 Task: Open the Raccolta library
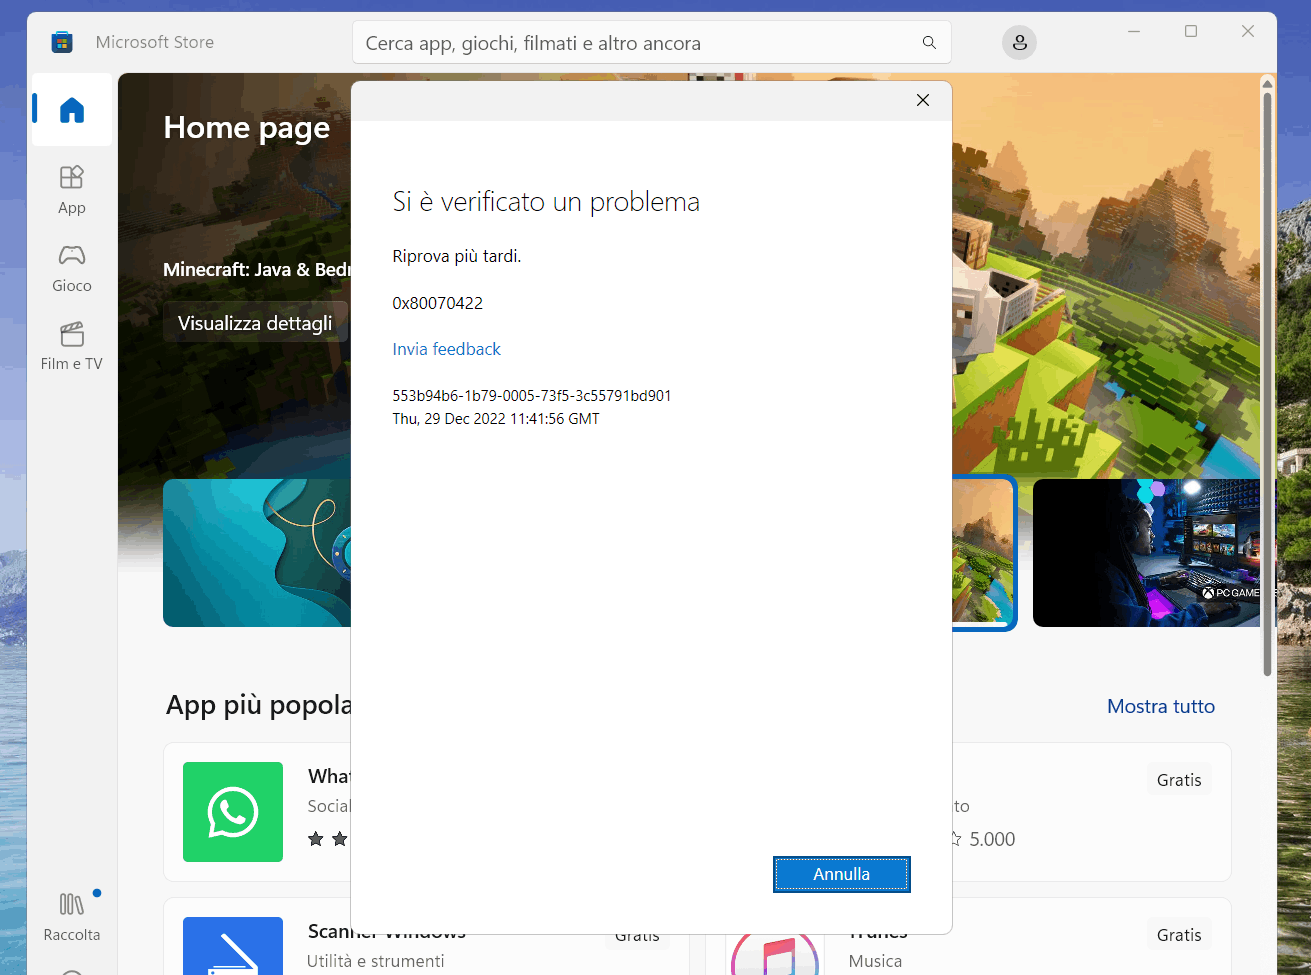click(72, 917)
